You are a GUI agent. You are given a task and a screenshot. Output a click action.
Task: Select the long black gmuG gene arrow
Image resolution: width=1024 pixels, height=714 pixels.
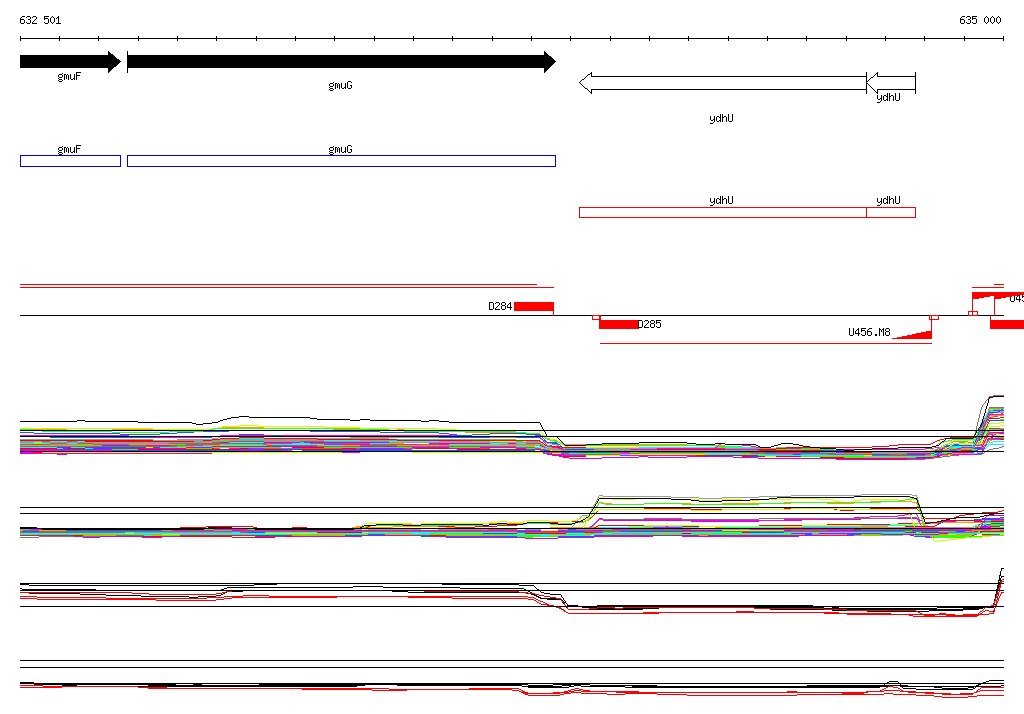342,62
